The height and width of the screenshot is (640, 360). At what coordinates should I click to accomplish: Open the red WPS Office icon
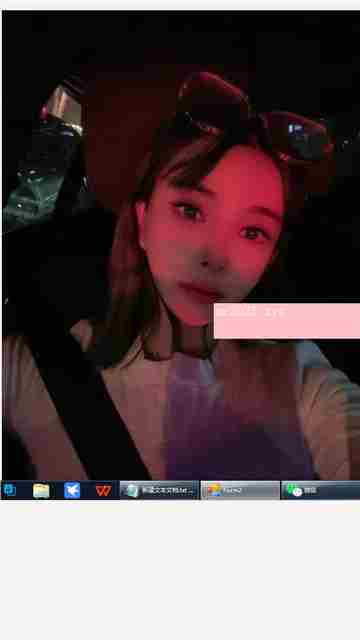tap(104, 490)
